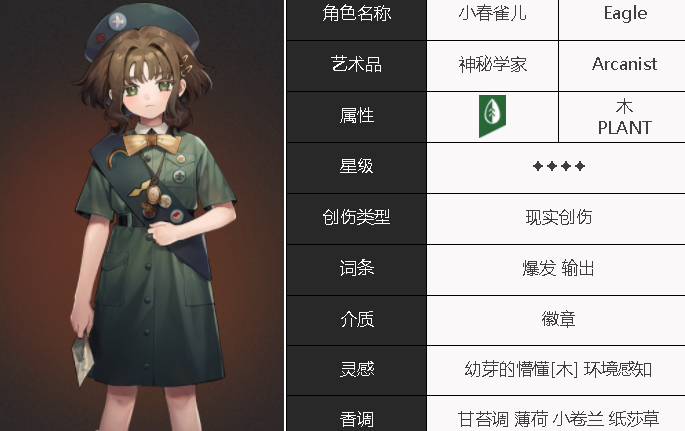The height and width of the screenshot is (431, 685).
Task: Click the 爆发 输出 tags cell
Action: 556,270
